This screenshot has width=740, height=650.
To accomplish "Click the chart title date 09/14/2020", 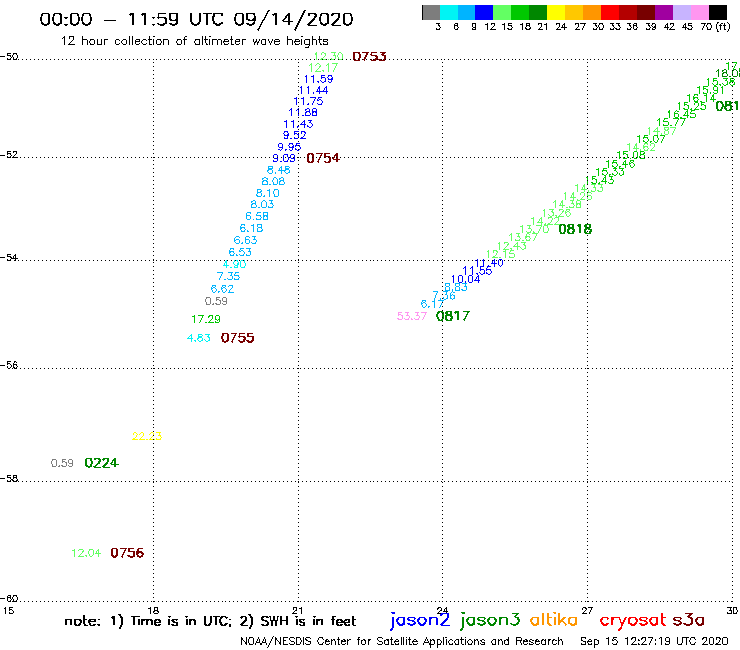I will pyautogui.click(x=293, y=20).
